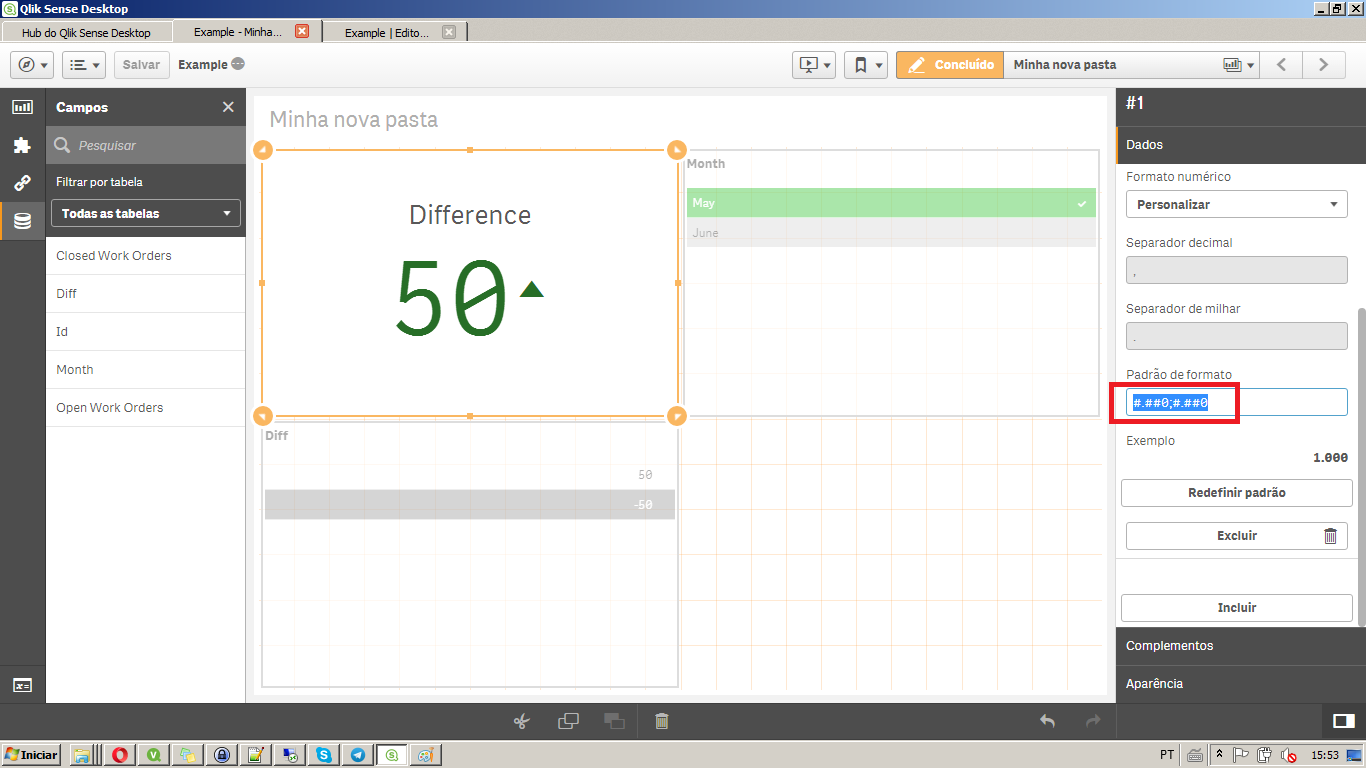1366x768 pixels.
Task: Expand the Aparência section
Action: [x=1241, y=684]
